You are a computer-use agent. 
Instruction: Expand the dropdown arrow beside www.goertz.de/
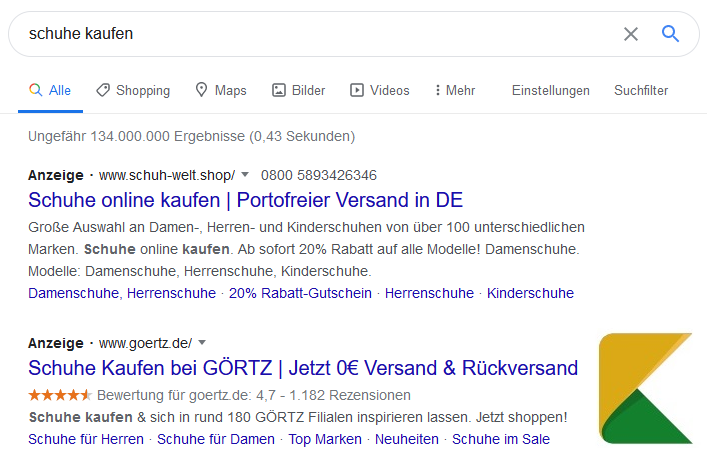202,342
